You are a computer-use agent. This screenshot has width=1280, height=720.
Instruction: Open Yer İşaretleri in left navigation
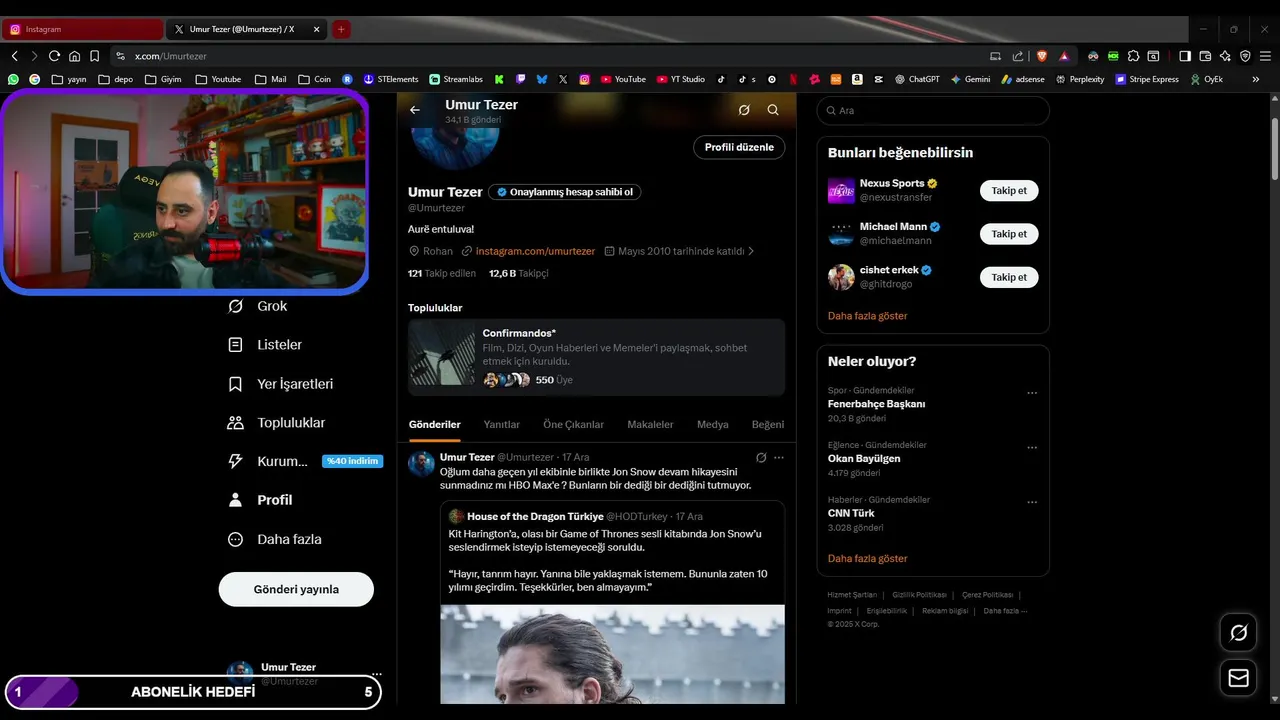tap(281, 384)
